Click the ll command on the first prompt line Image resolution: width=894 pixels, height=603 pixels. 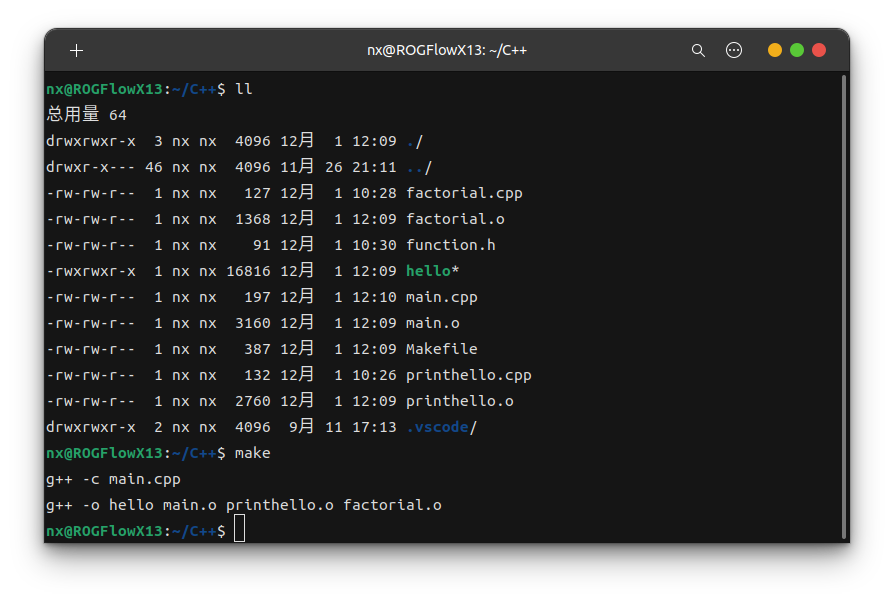point(243,89)
